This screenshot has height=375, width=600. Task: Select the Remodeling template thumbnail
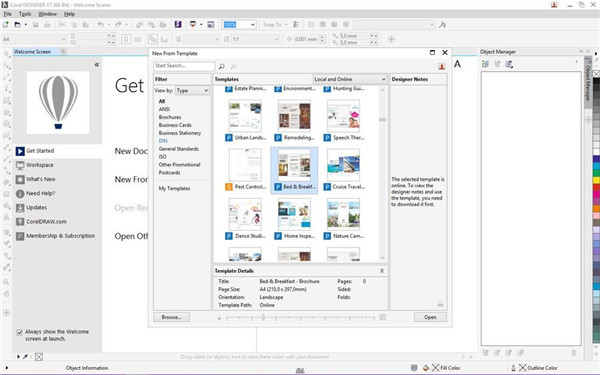294,116
